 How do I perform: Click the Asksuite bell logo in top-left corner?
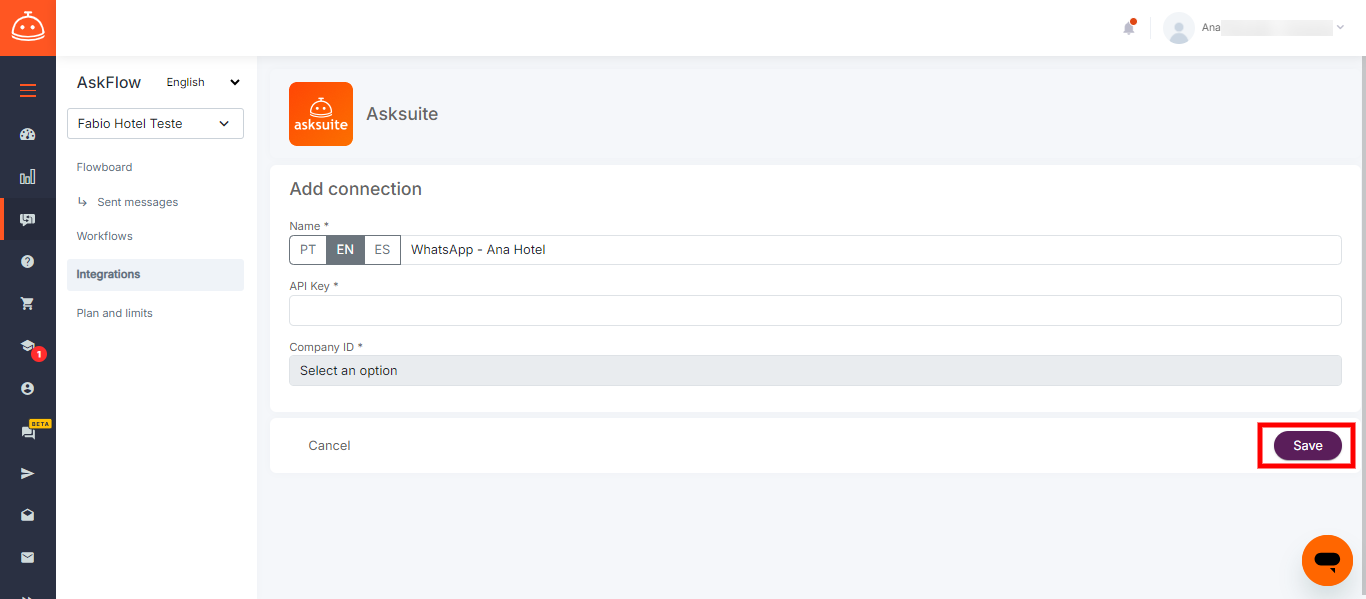click(28, 27)
